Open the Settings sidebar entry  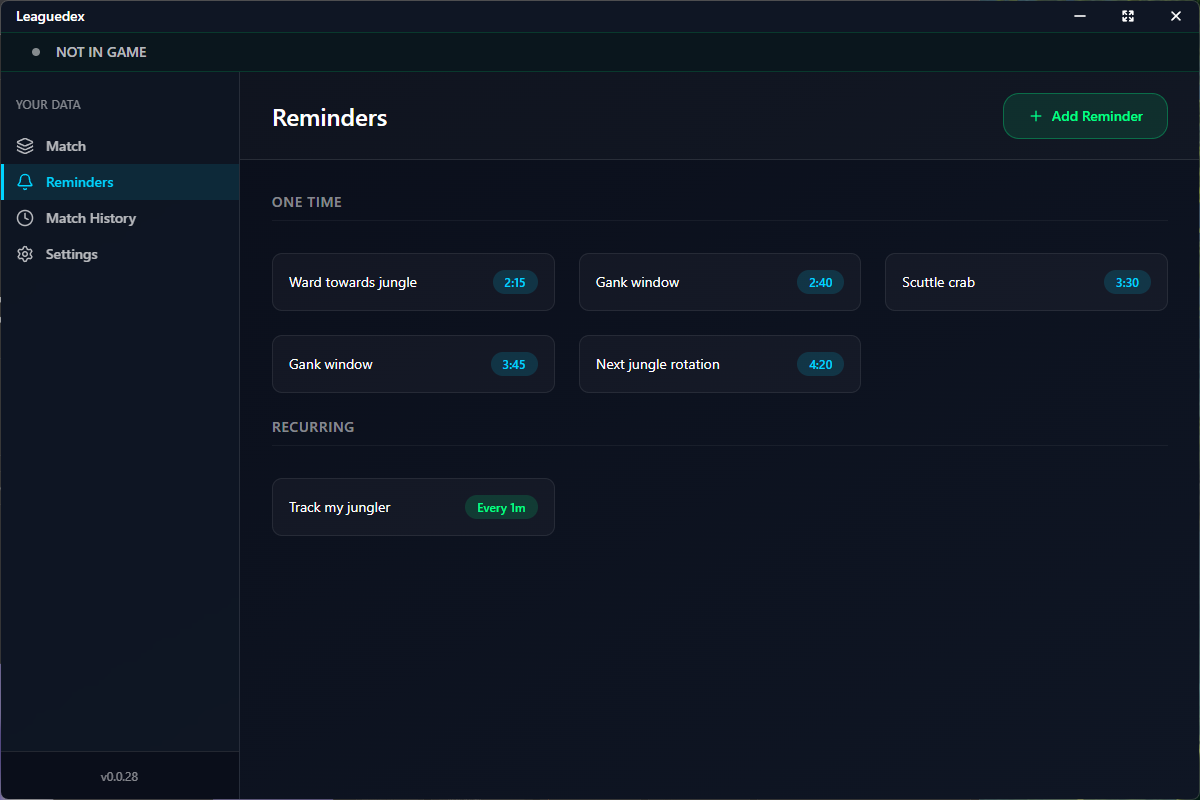[x=72, y=253]
